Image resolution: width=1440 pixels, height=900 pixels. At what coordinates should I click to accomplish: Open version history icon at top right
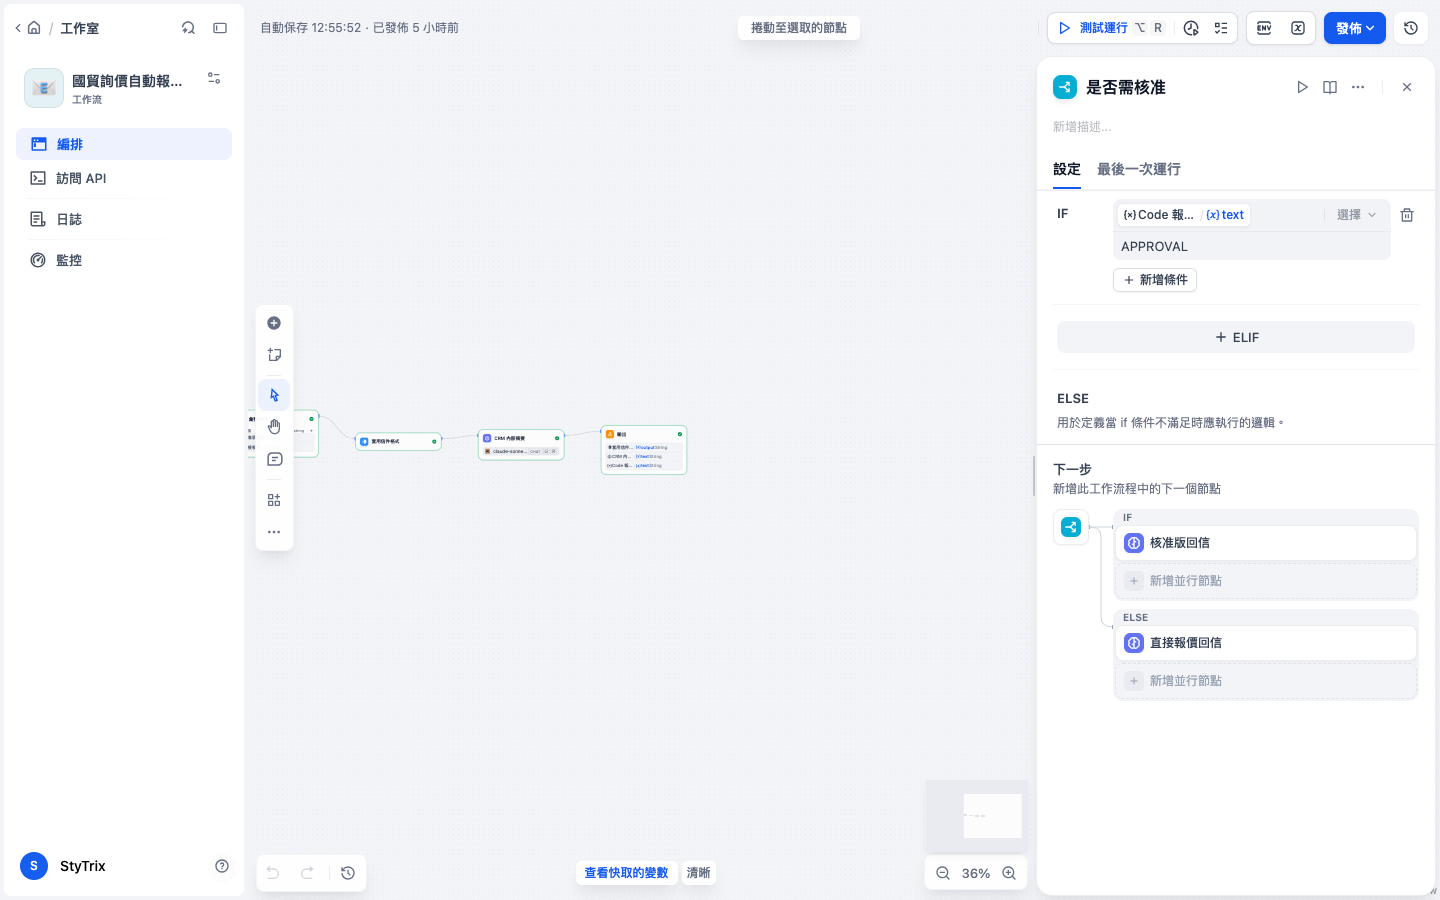click(1411, 28)
